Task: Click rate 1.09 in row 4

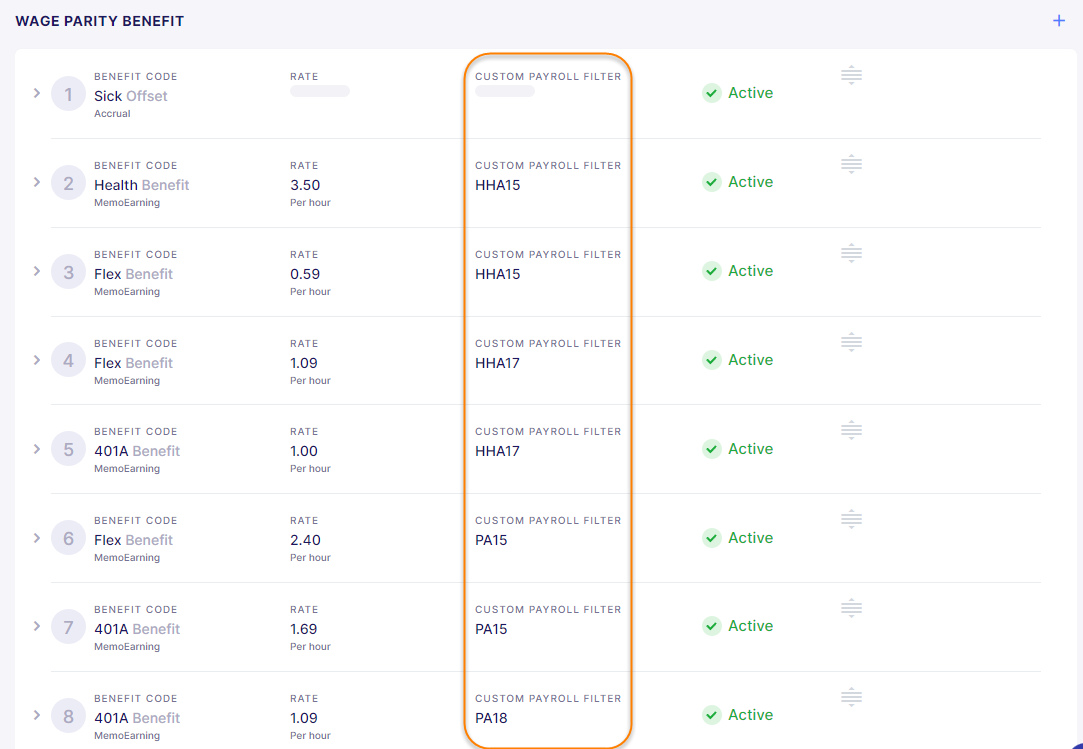Action: click(304, 363)
